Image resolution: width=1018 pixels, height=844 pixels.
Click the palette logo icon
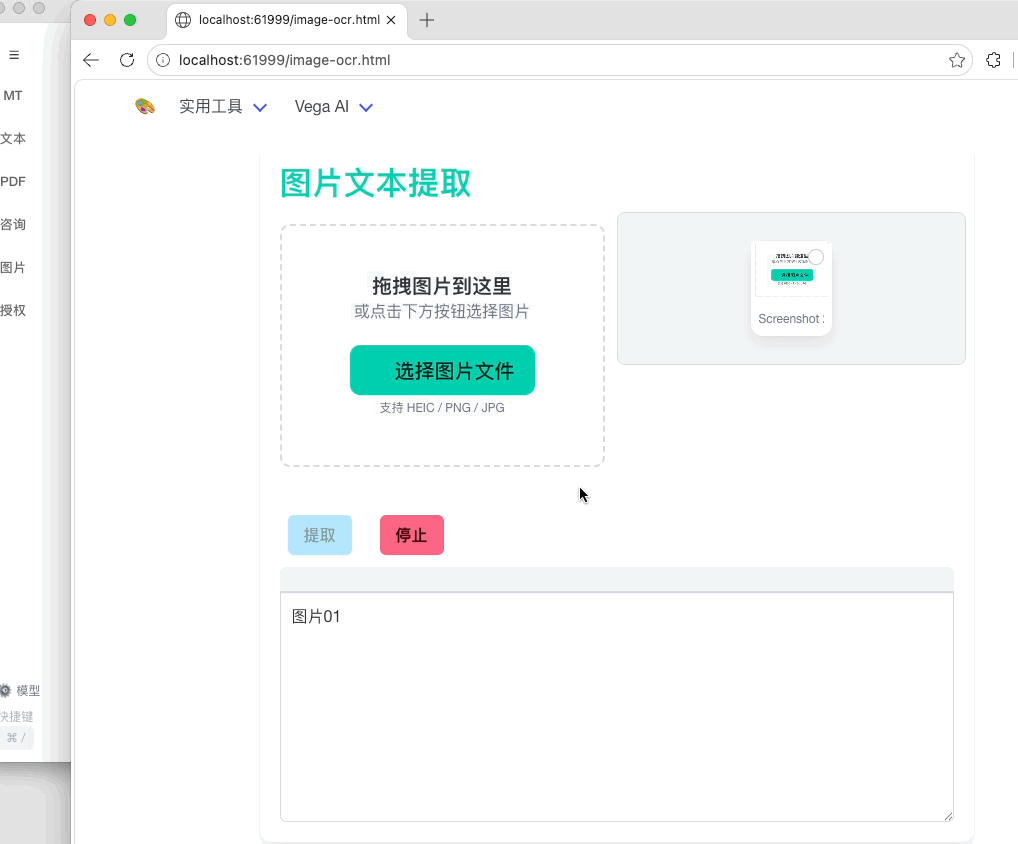(x=144, y=106)
